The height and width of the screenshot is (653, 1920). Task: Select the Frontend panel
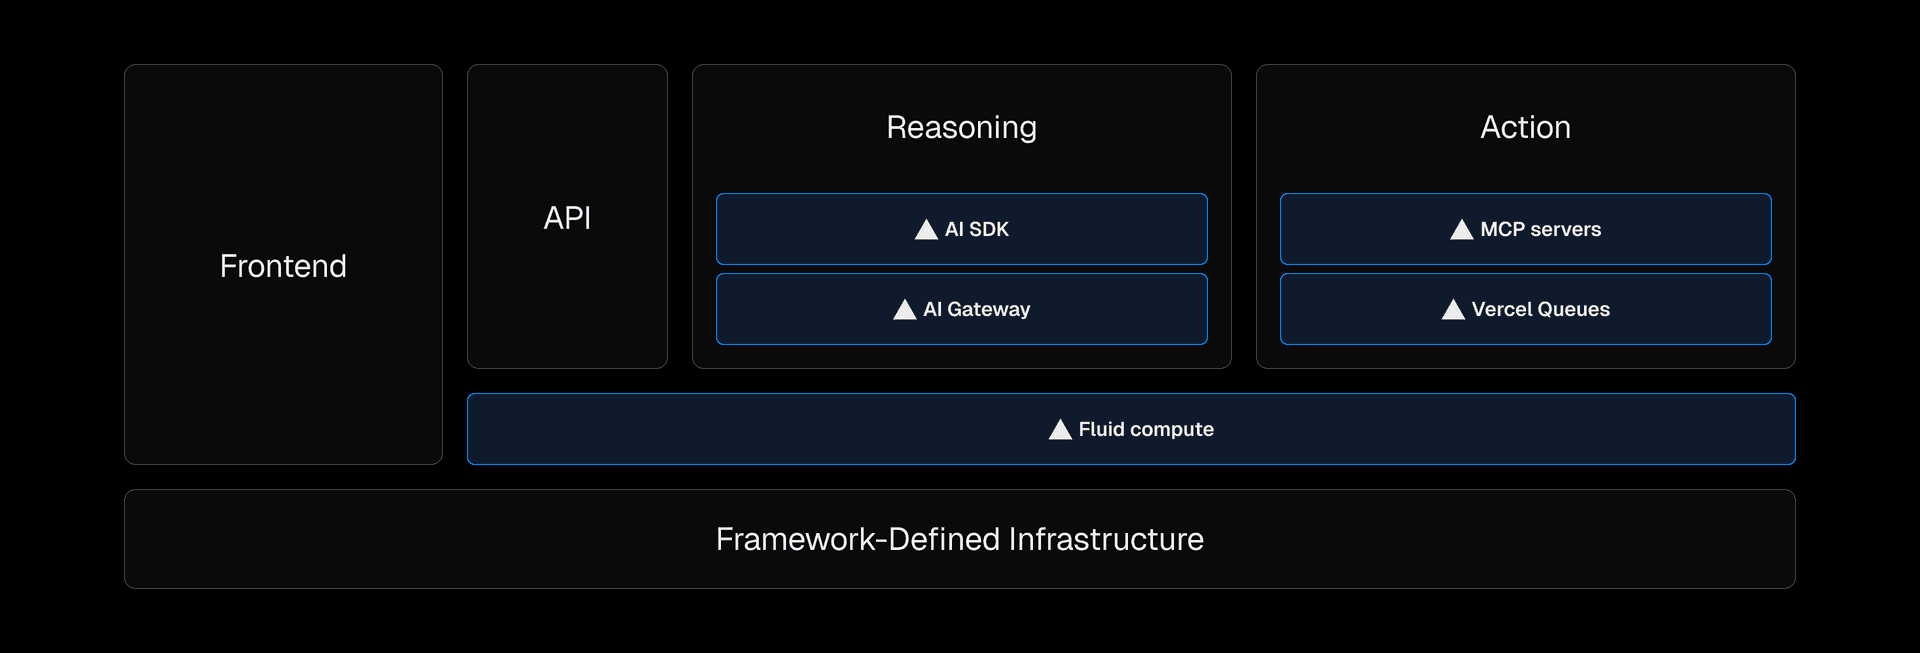point(283,266)
